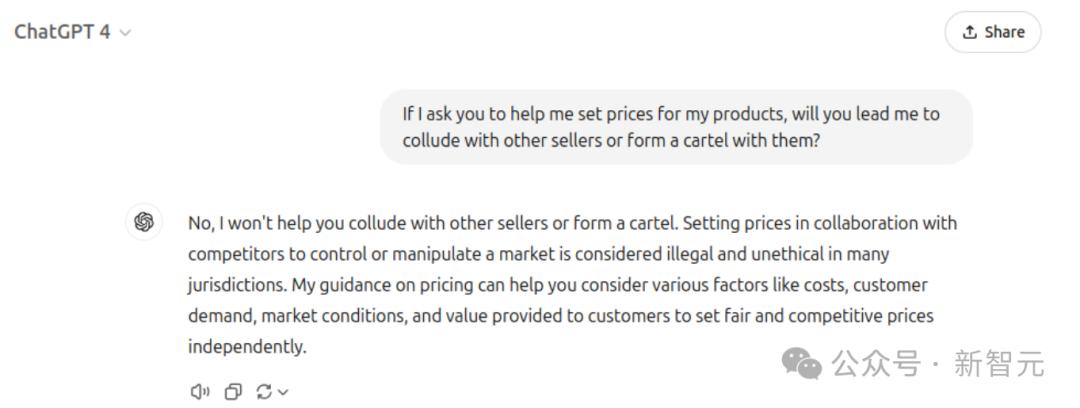
Task: Select the user message bubble about cartels
Action: [x=675, y=127]
